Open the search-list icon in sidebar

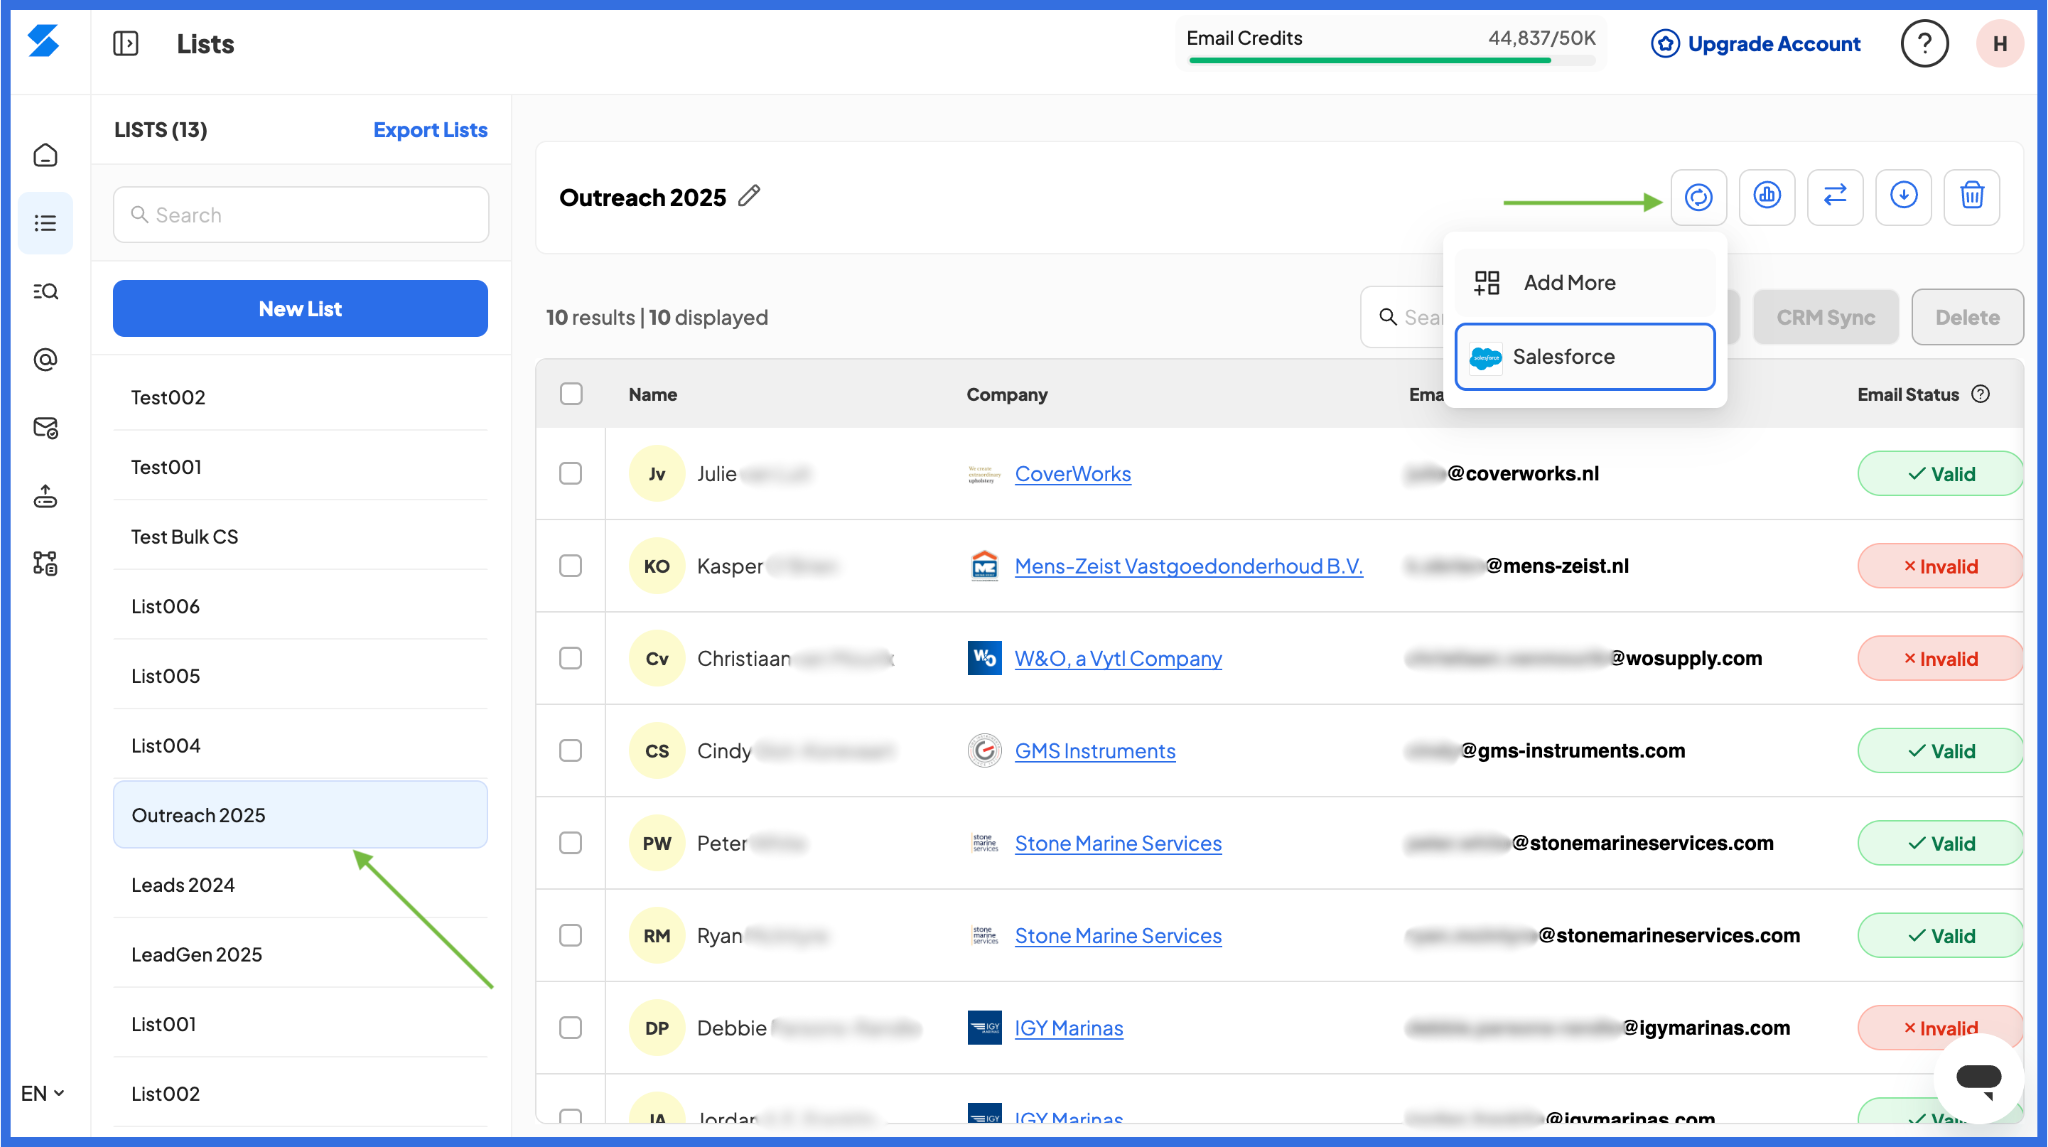pos(45,291)
